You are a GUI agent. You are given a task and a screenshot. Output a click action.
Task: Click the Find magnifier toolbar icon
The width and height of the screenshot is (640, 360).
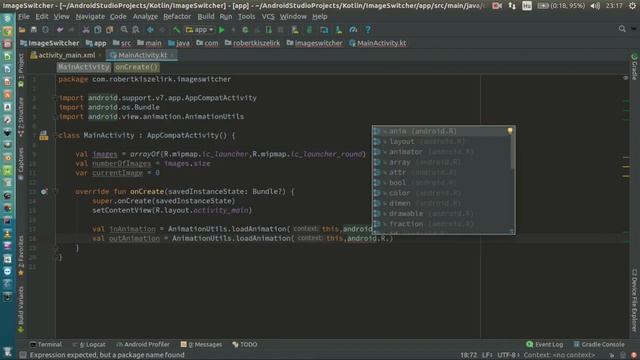tap(124, 30)
